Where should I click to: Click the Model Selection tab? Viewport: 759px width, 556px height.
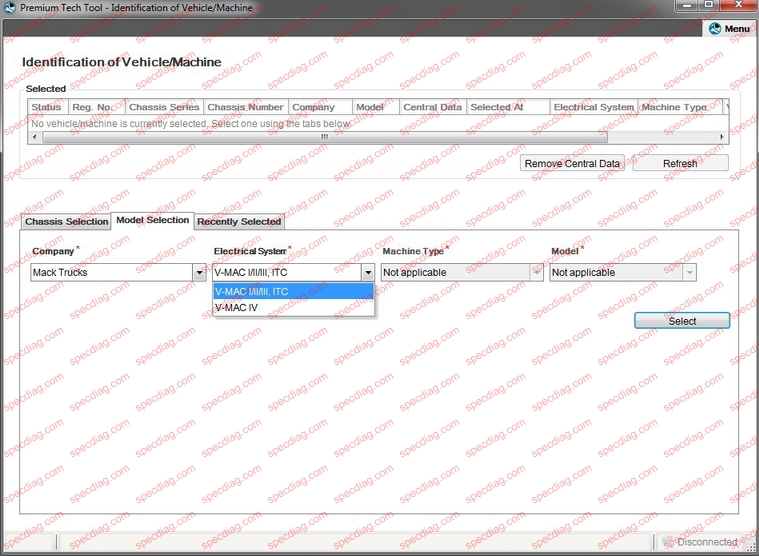tap(152, 220)
